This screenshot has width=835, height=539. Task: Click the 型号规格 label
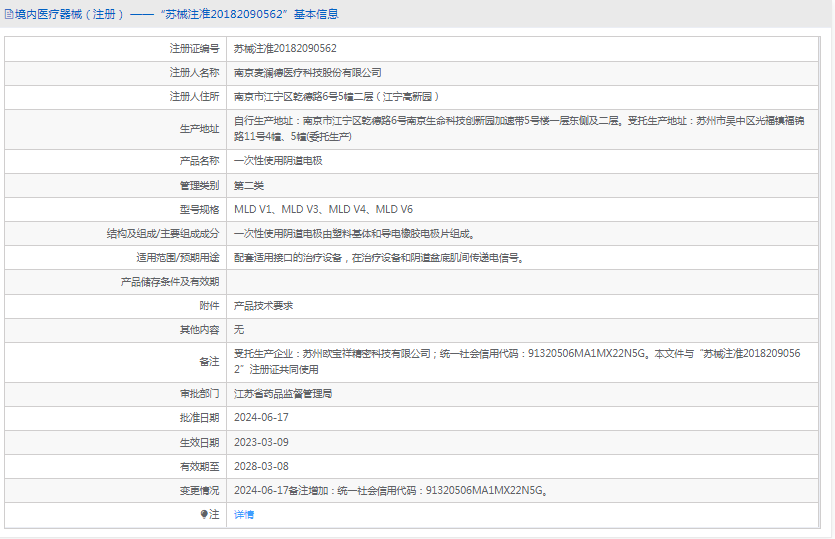click(199, 209)
